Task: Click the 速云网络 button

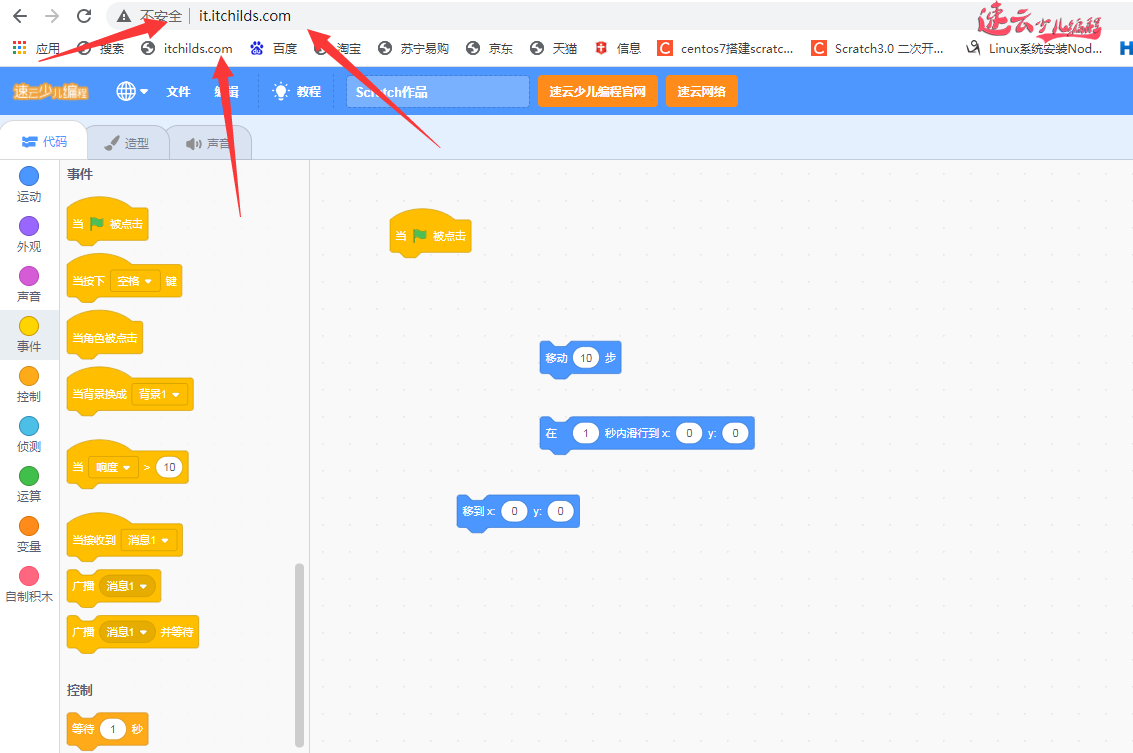Action: pyautogui.click(x=701, y=91)
